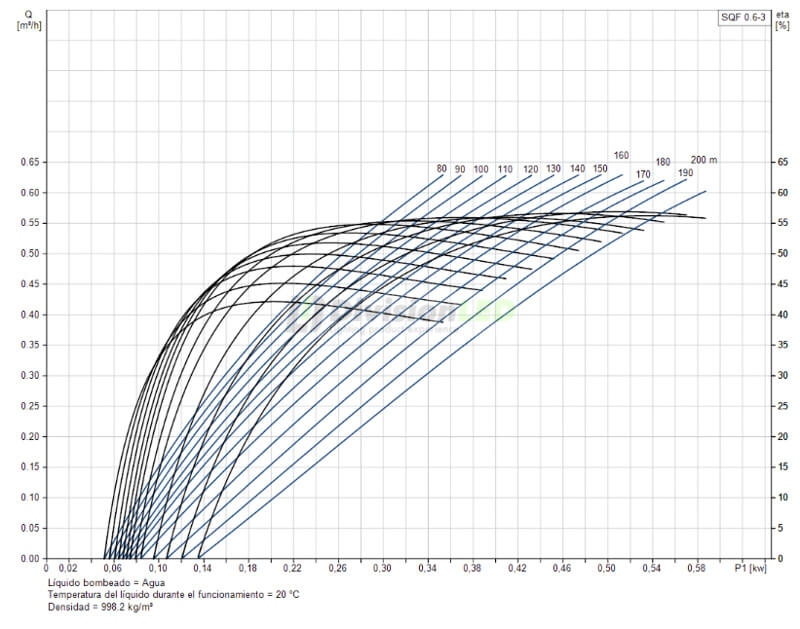The width and height of the screenshot is (800, 629).
Task: Select the 200 m head curve label
Action: (704, 160)
